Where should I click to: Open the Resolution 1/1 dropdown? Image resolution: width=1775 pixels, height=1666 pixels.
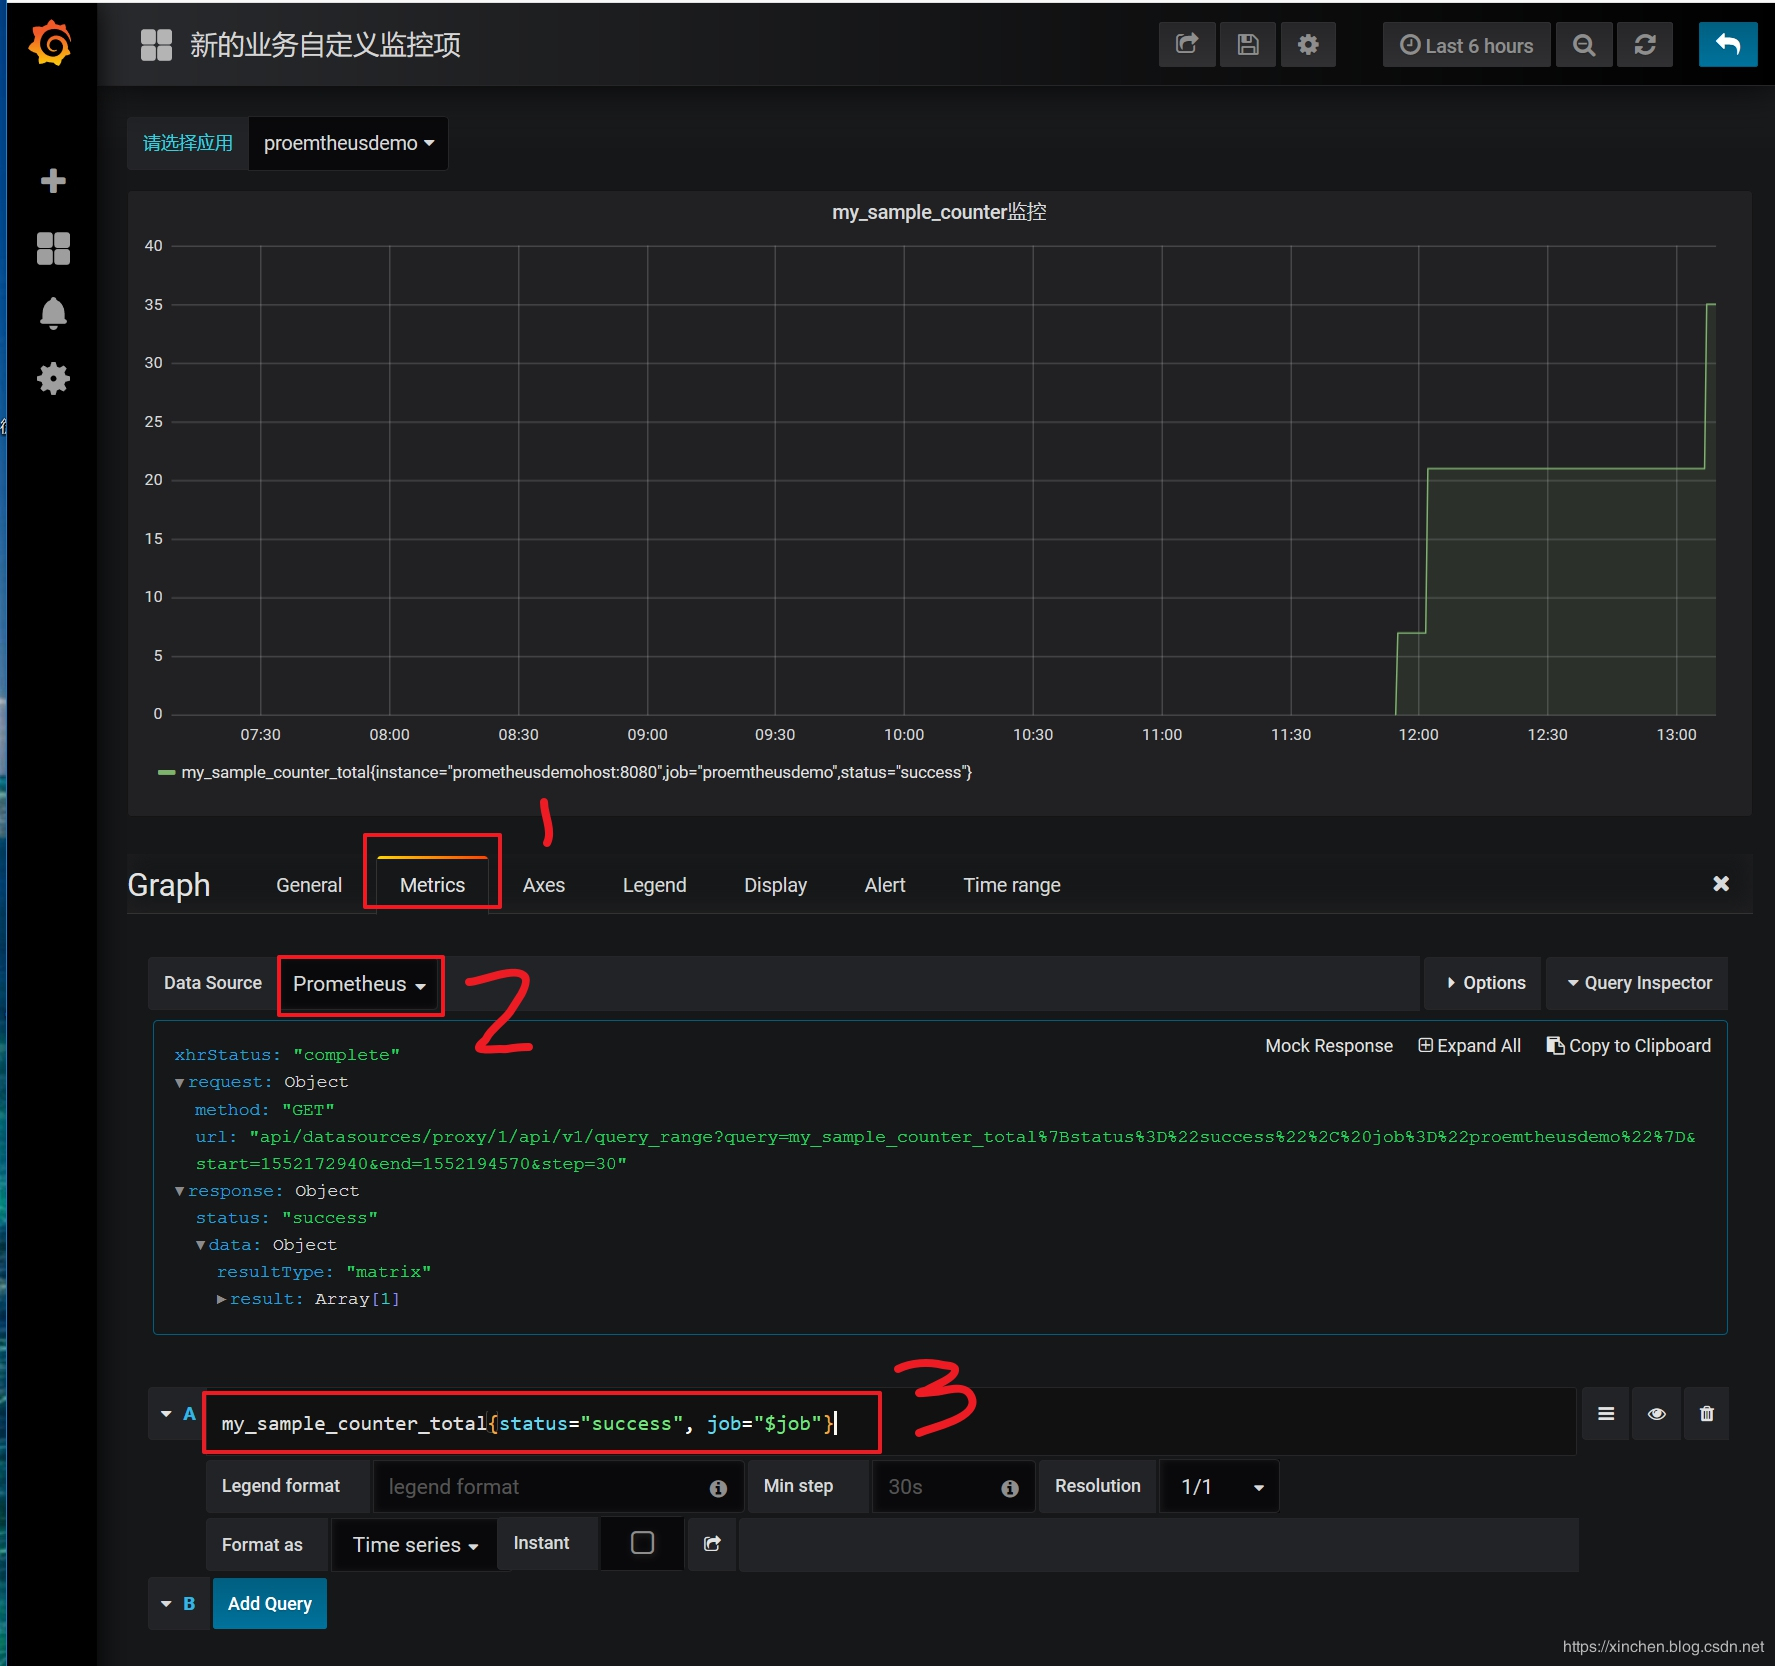[1220, 1487]
